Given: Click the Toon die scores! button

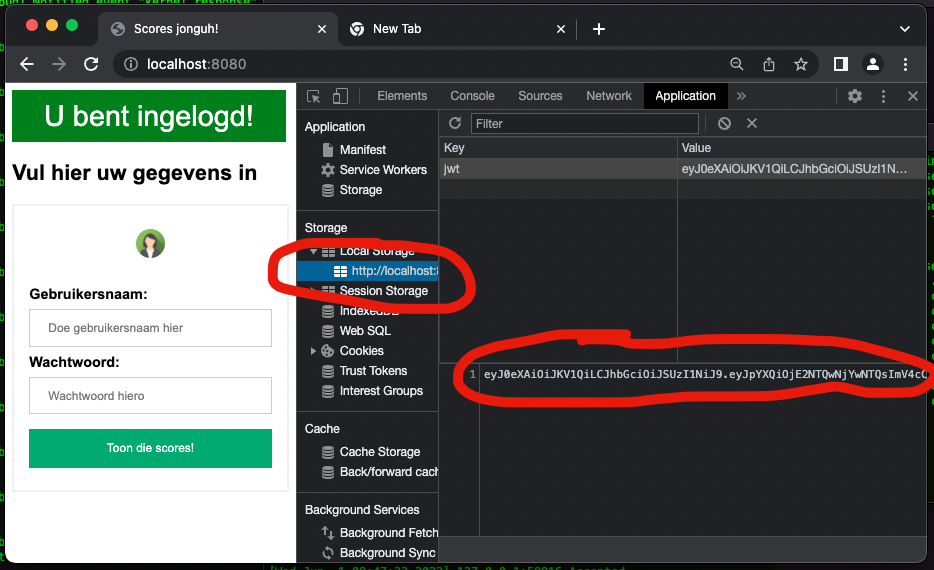Looking at the screenshot, I should (x=150, y=448).
